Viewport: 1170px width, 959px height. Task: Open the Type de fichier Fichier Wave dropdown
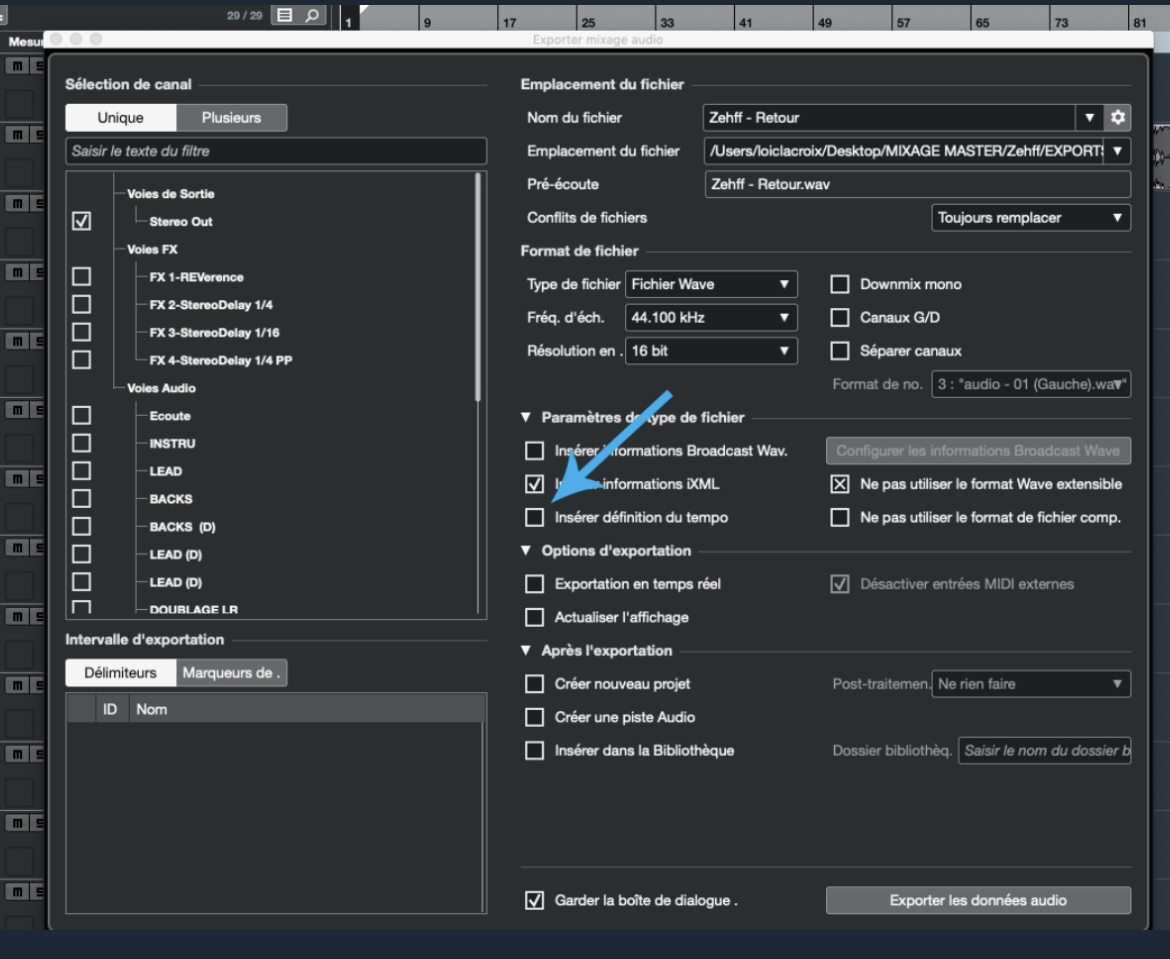tap(711, 284)
